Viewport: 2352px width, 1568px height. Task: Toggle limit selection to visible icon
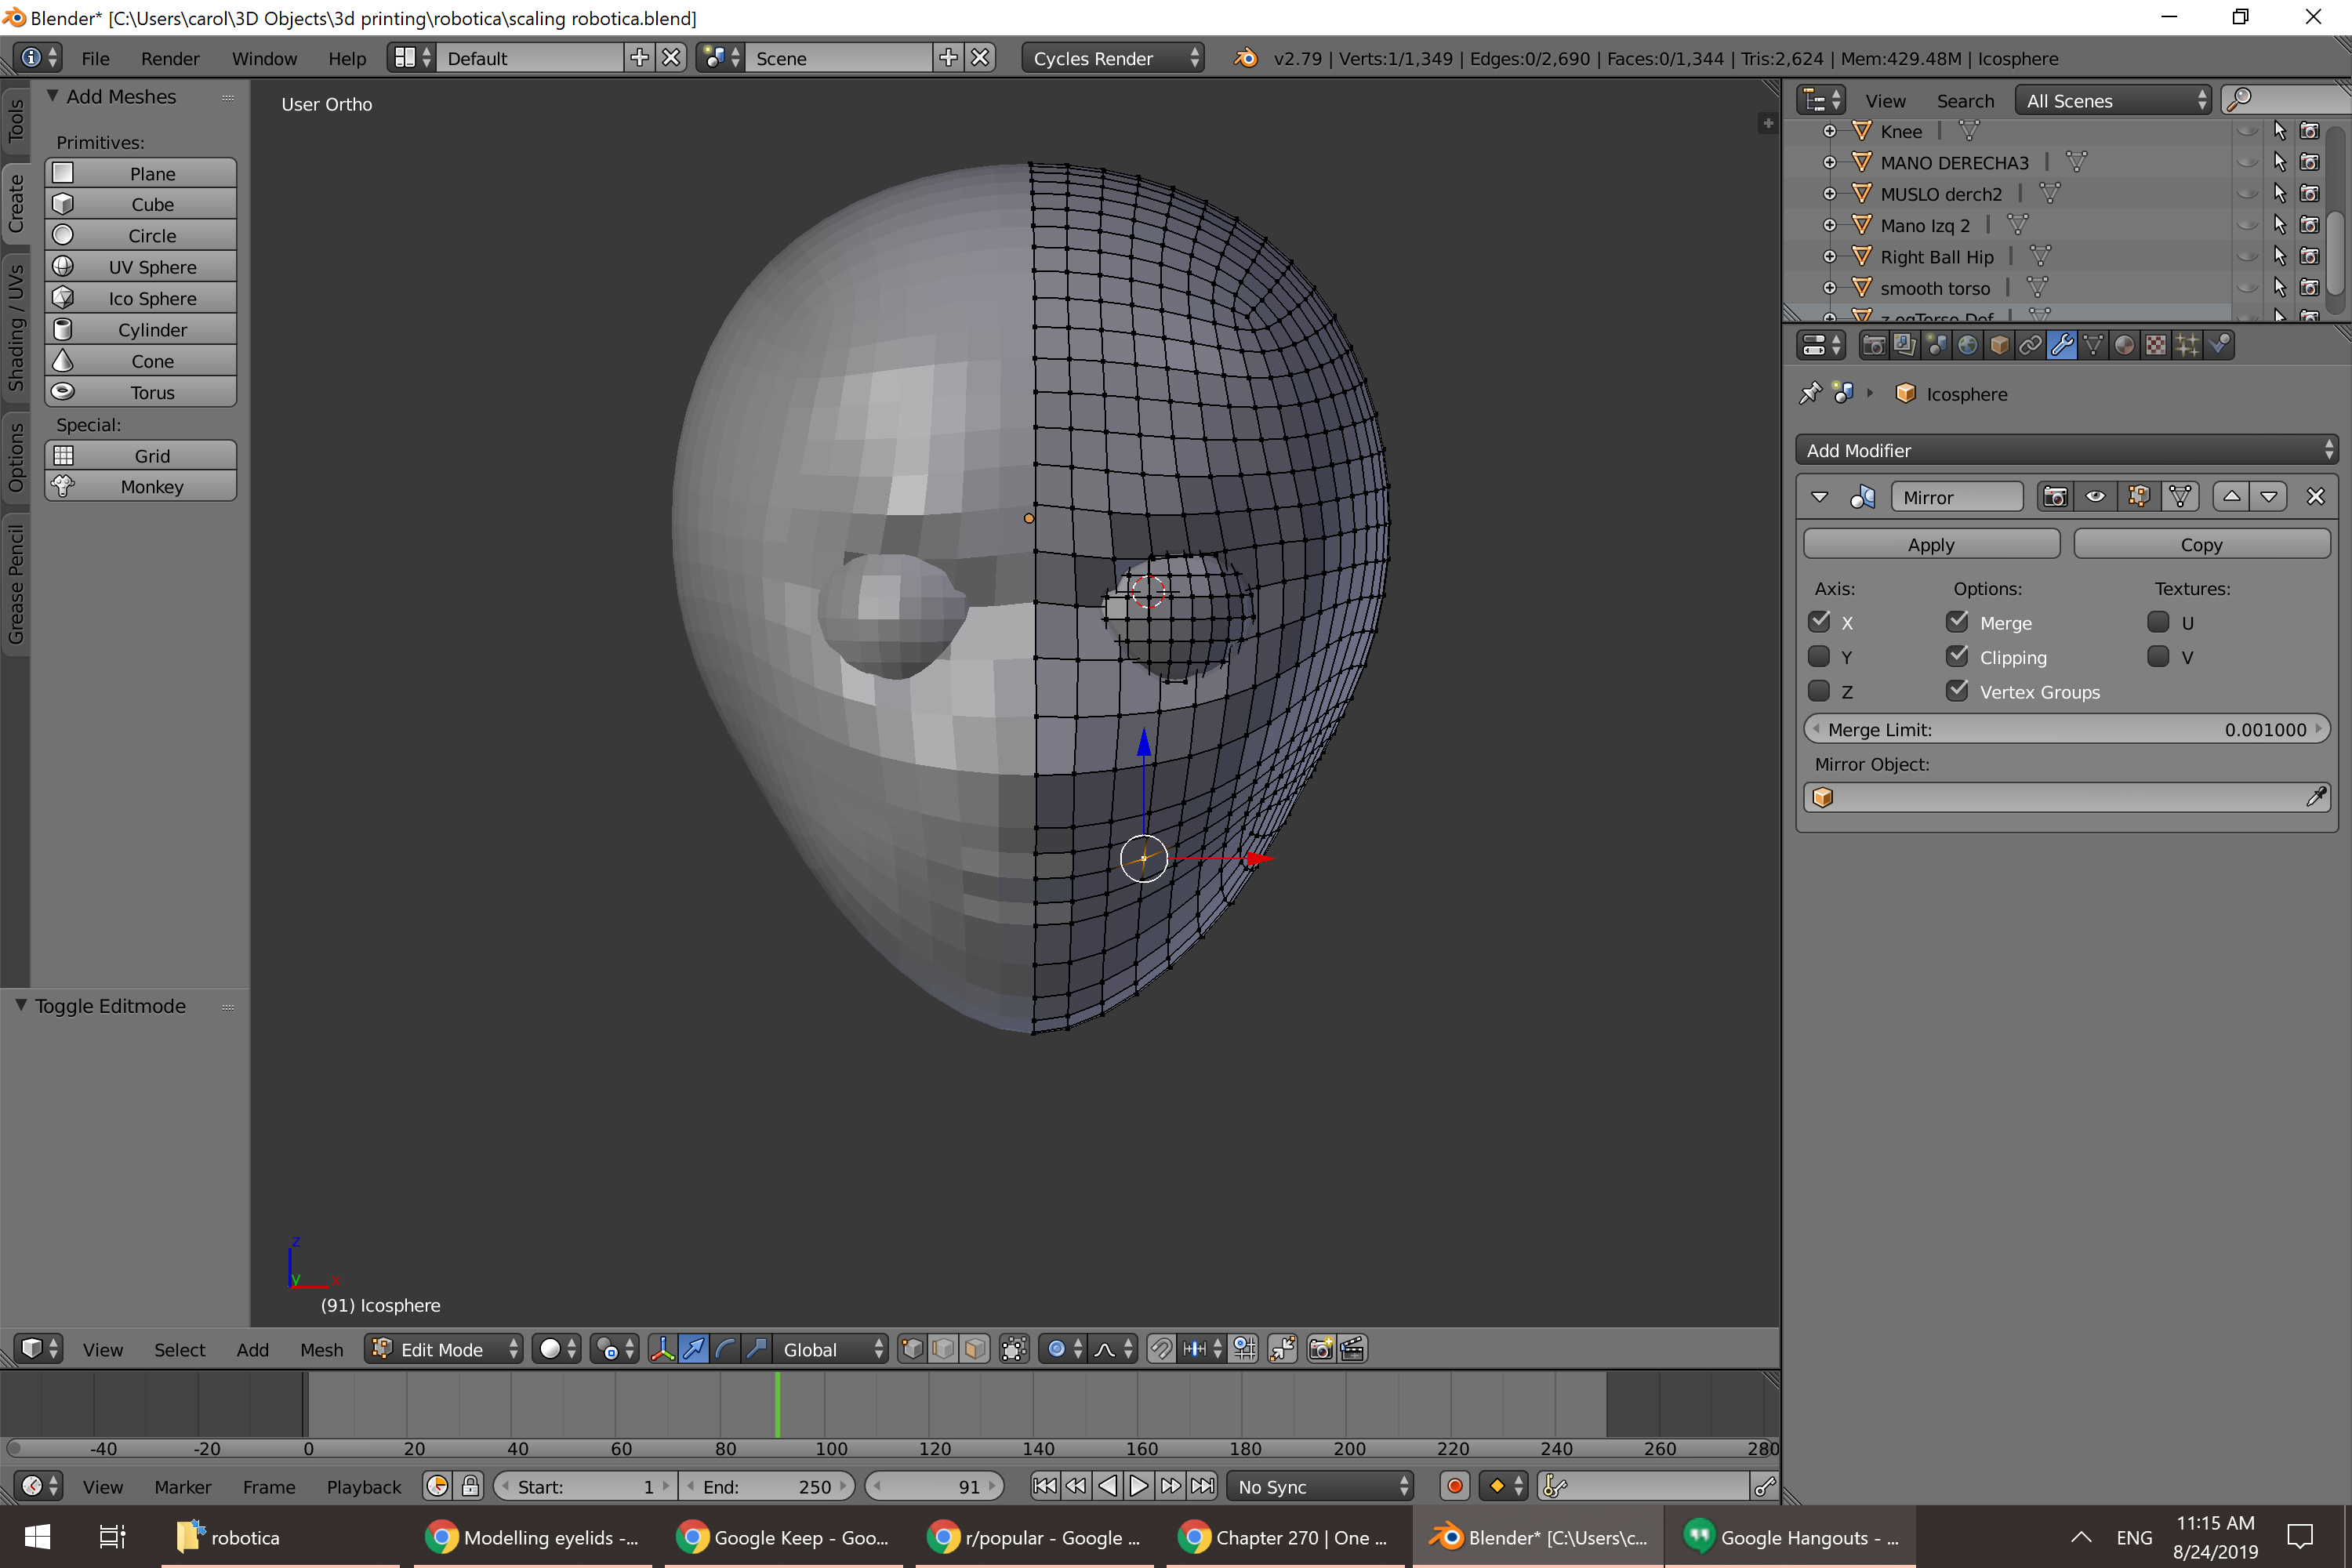click(x=1014, y=1349)
